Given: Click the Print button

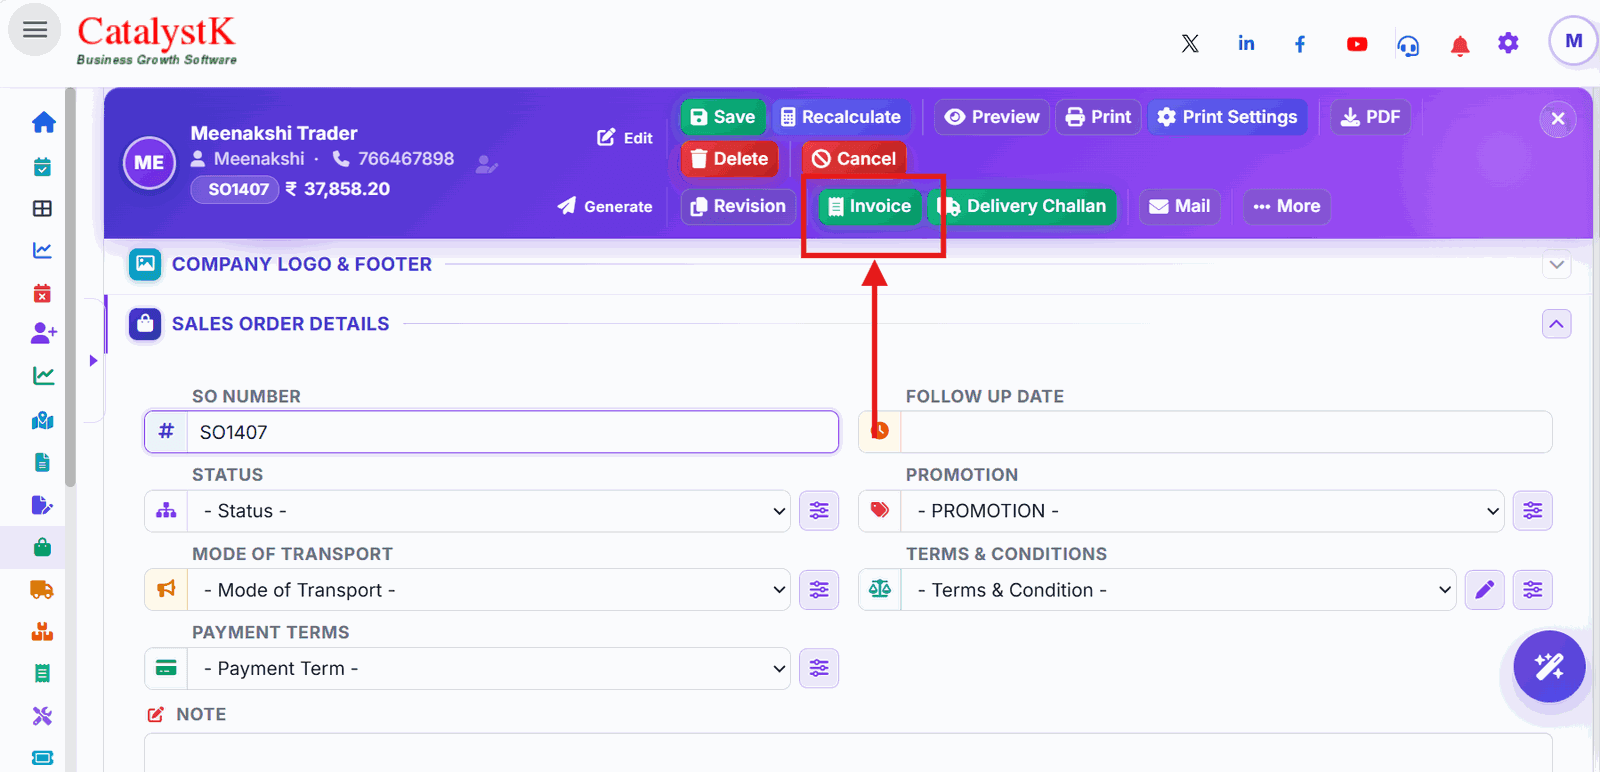Looking at the screenshot, I should coord(1098,117).
